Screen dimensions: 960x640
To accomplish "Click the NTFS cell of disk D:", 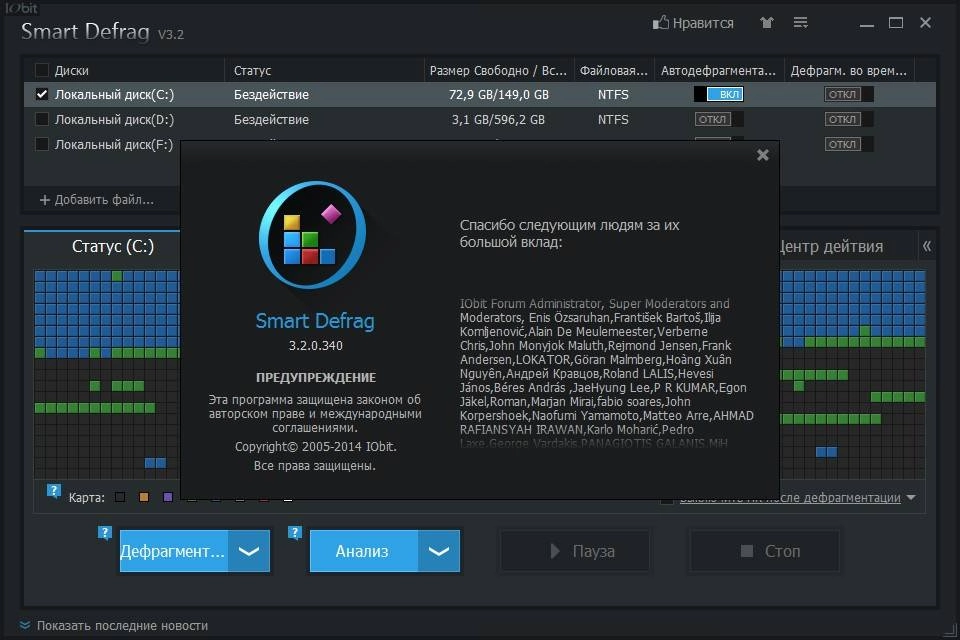I will click(x=613, y=119).
